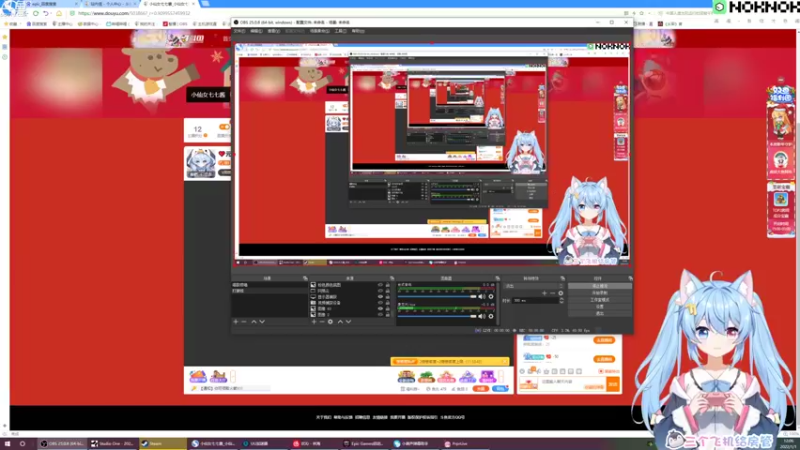
Task: Click OBS Studio Mode button in Controls
Action: [599, 299]
